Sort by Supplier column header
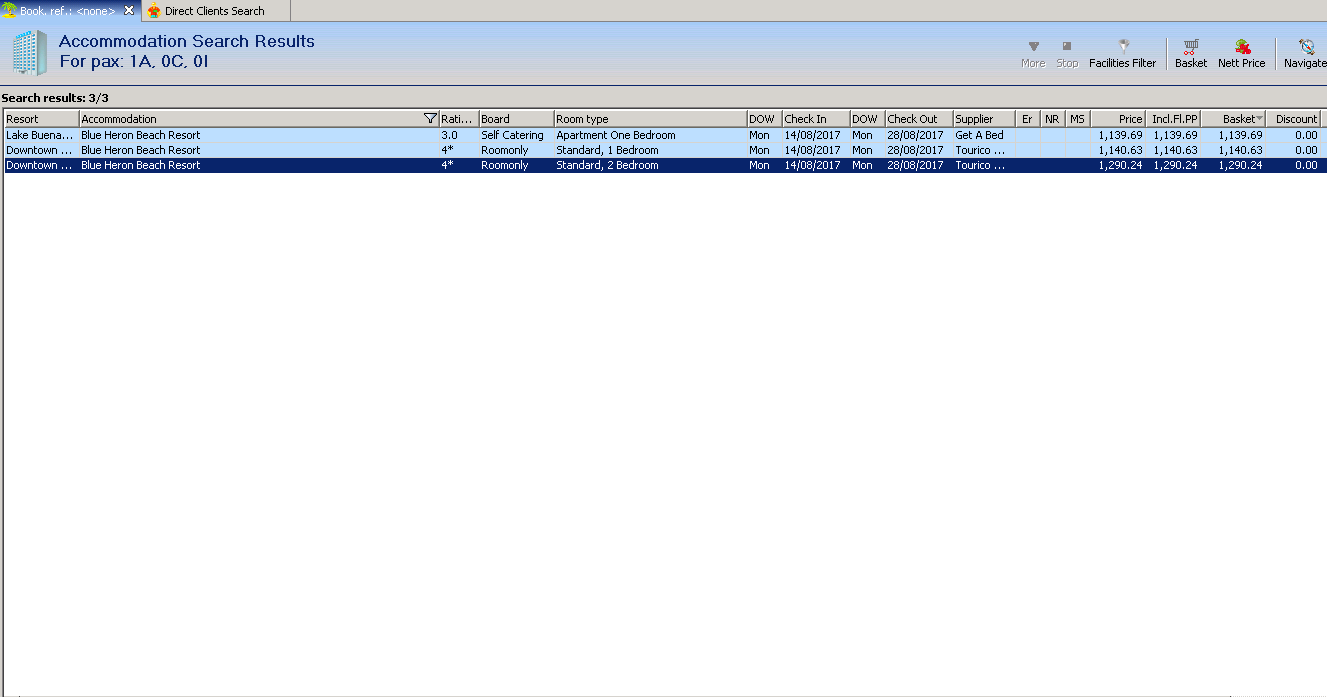This screenshot has width=1327, height=697. point(984,119)
